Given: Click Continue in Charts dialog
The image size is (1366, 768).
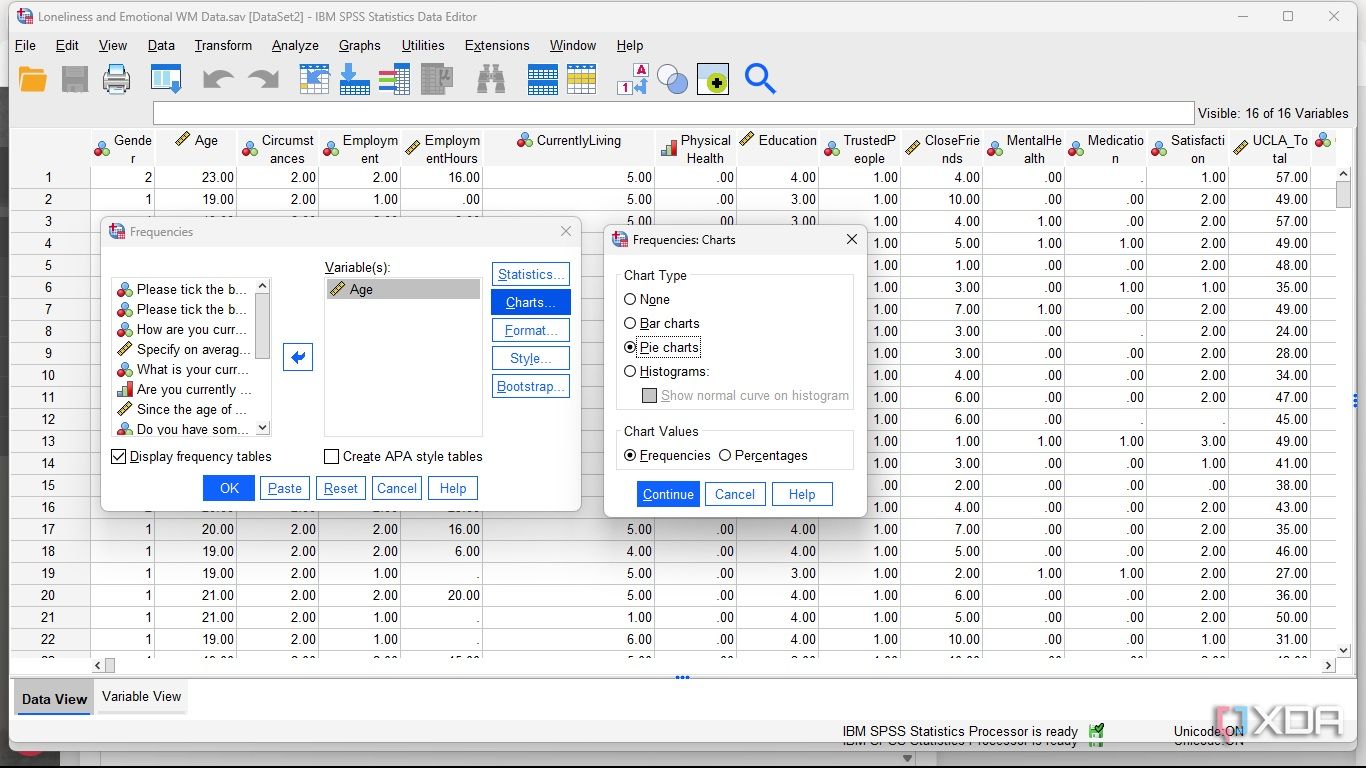Looking at the screenshot, I should pyautogui.click(x=668, y=494).
